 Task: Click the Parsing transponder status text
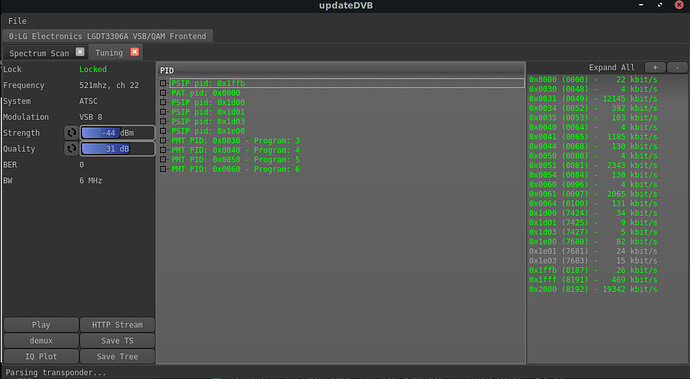click(x=55, y=372)
